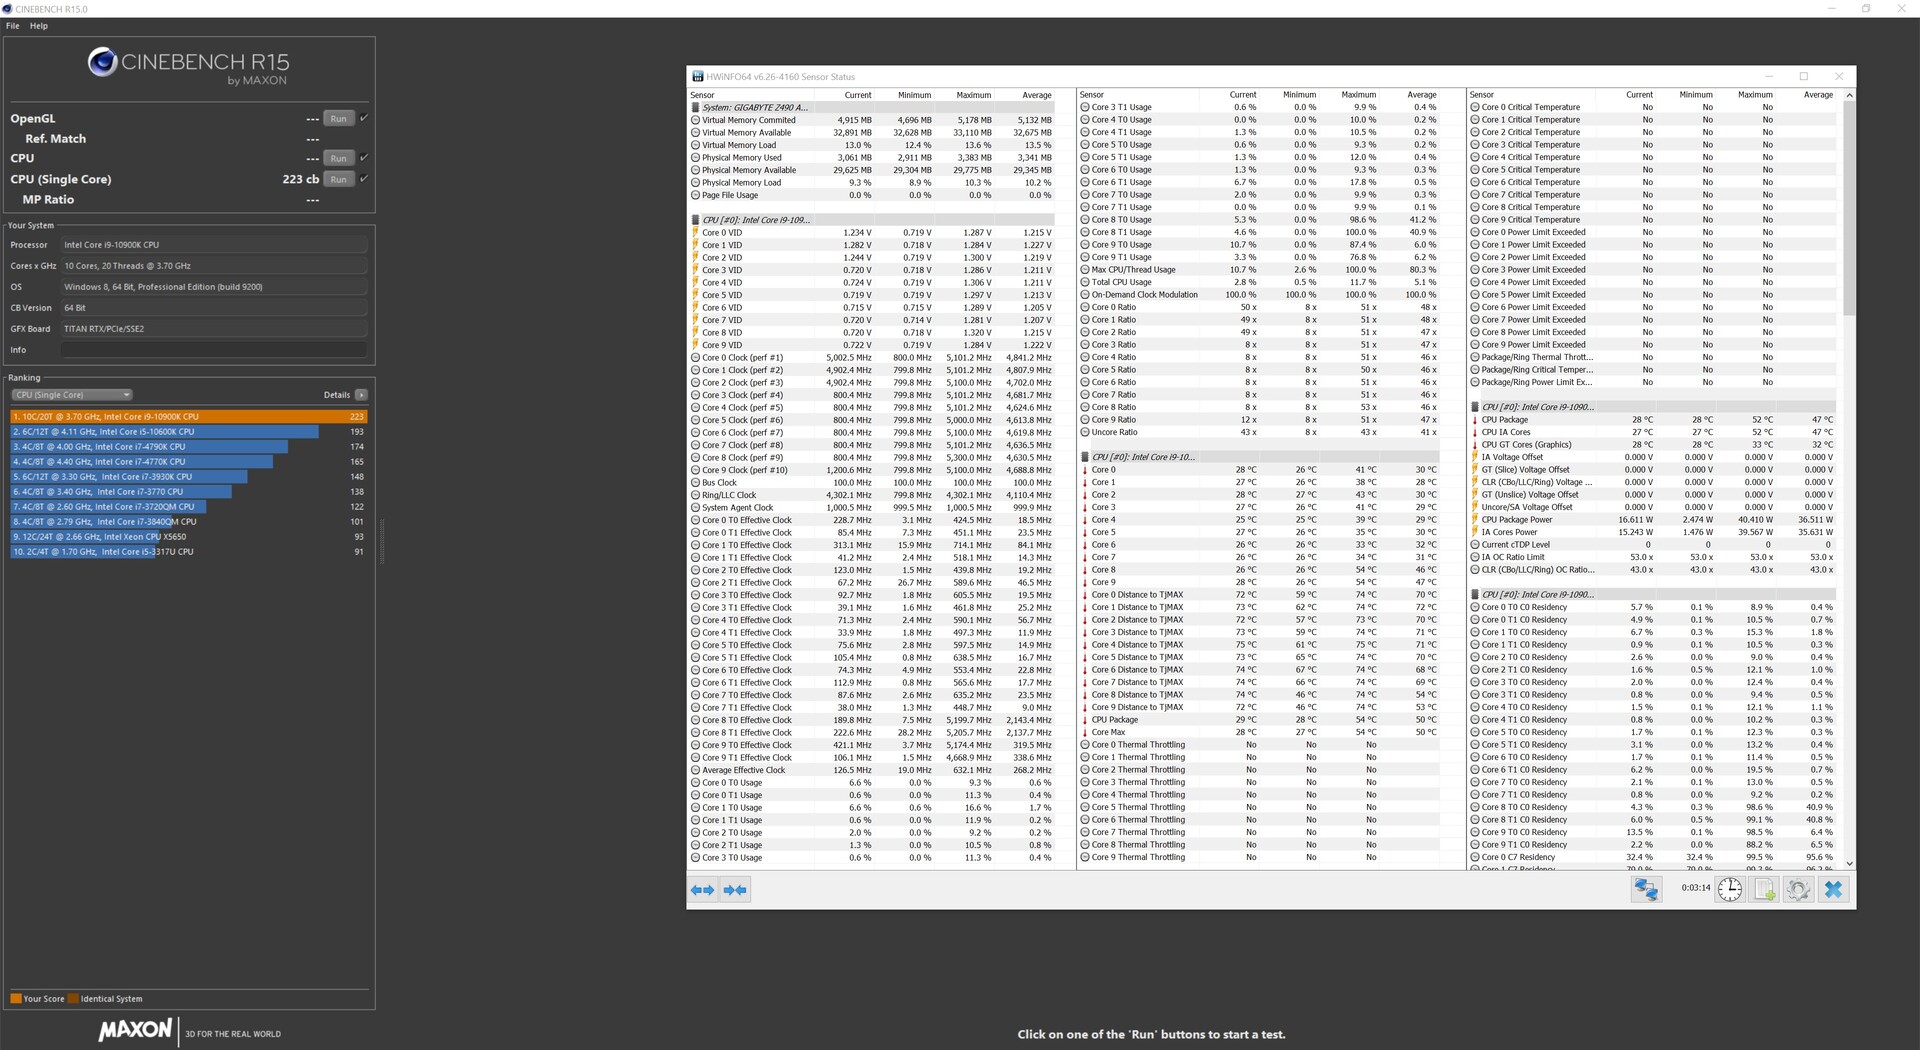Select the CPU Package Power row
Screen dimensions: 1920x1050
tap(1652, 520)
